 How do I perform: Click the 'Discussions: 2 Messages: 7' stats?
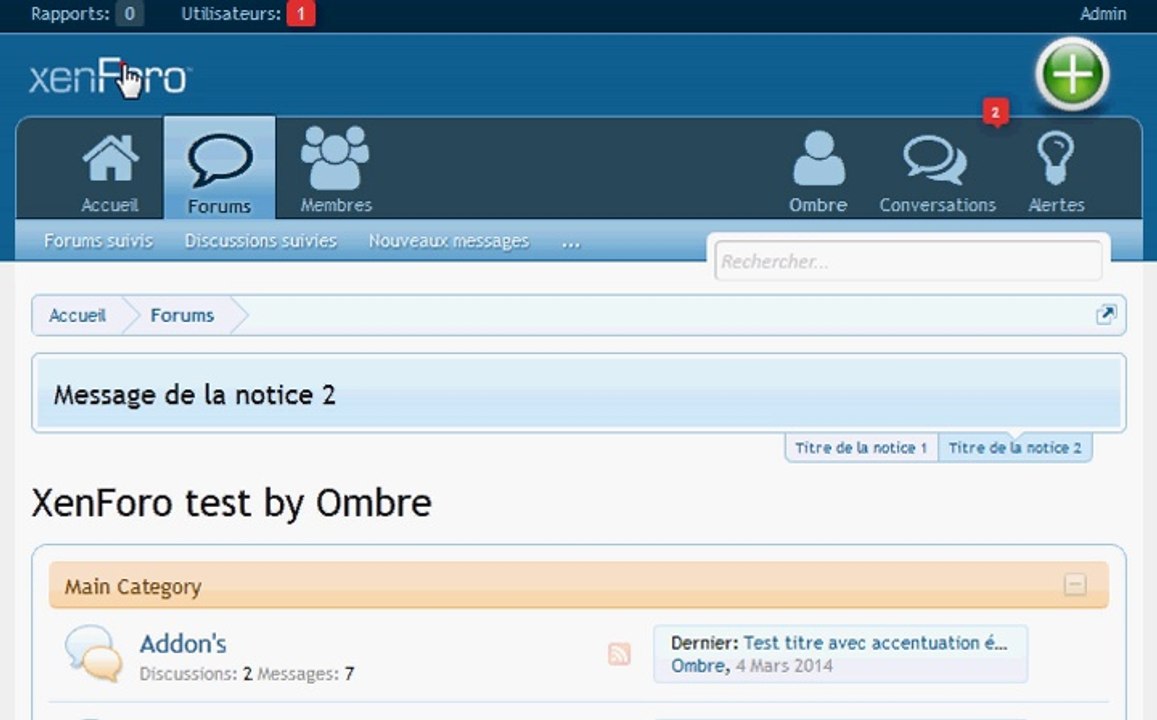(246, 674)
